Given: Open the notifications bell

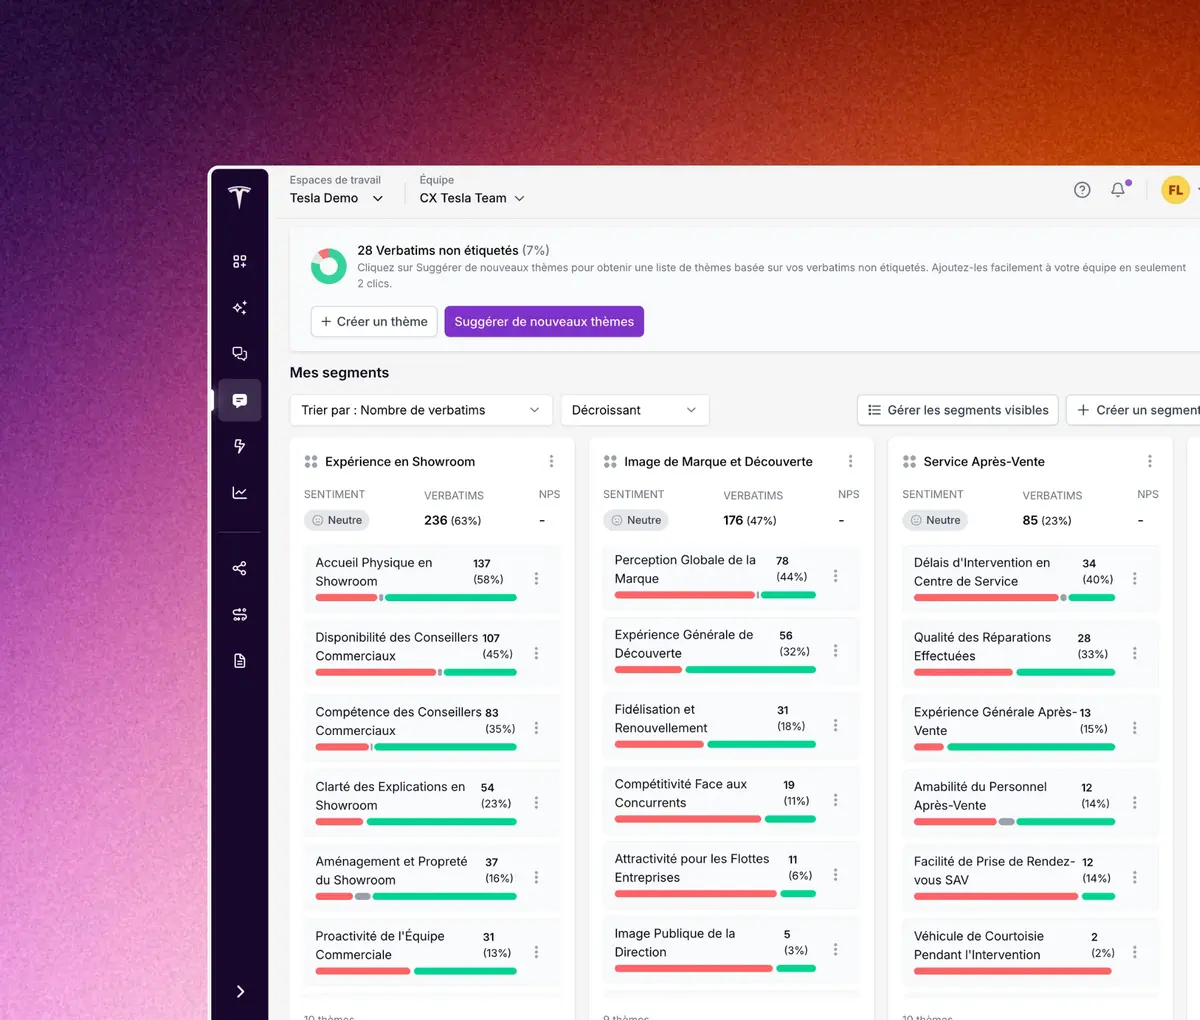Looking at the screenshot, I should coord(1119,189).
